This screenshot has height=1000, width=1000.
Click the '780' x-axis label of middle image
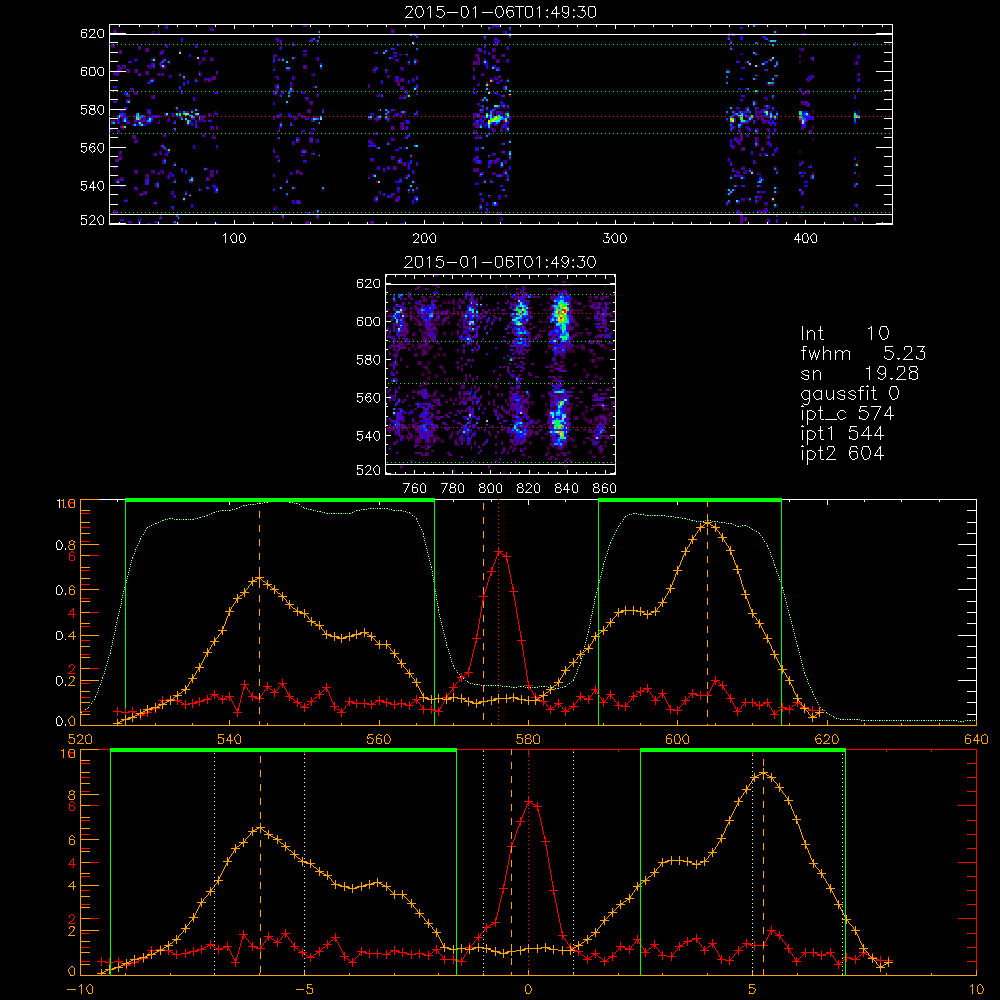(453, 489)
